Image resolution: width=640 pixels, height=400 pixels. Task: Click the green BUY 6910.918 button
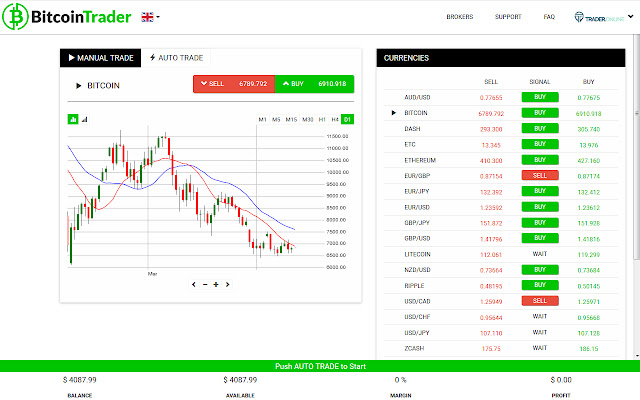pos(314,84)
